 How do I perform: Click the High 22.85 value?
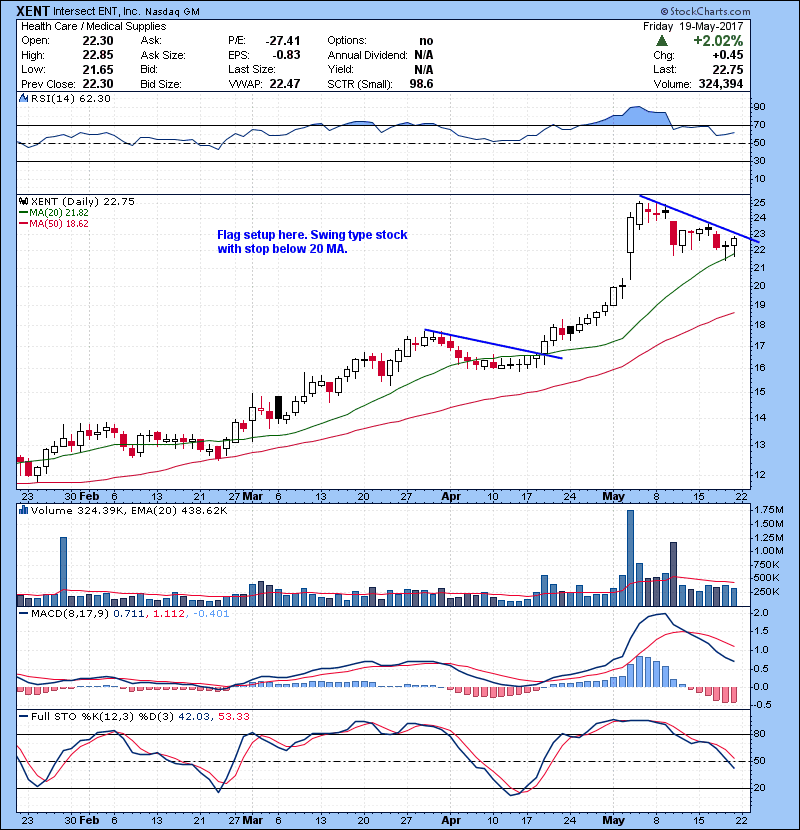pos(98,55)
